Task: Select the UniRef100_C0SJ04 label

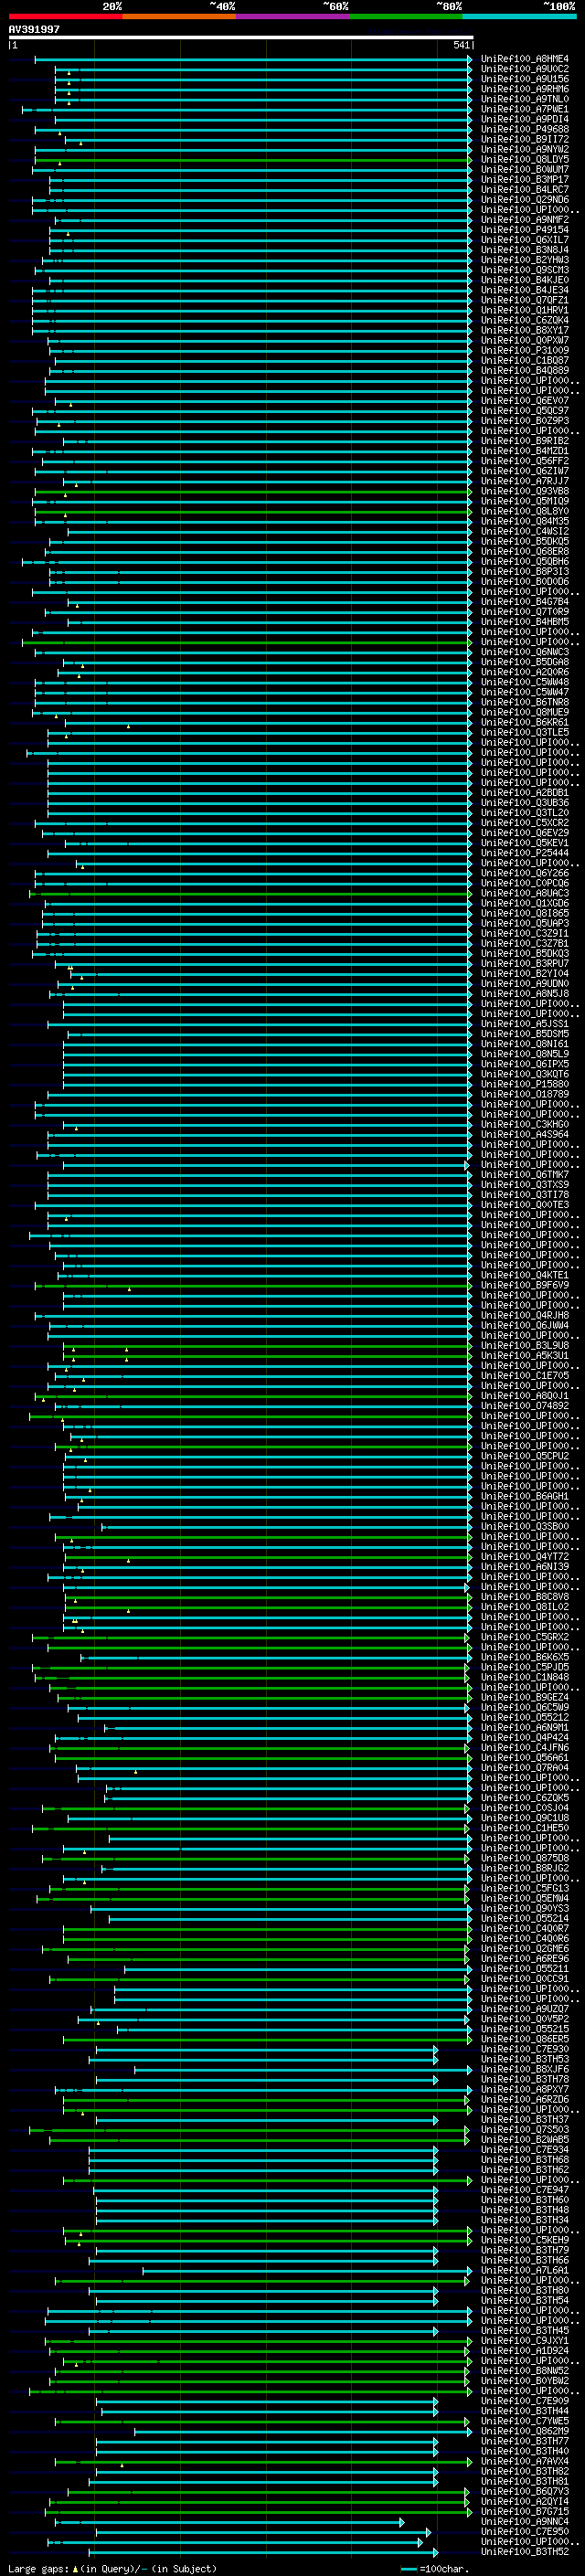Action: (525, 1808)
